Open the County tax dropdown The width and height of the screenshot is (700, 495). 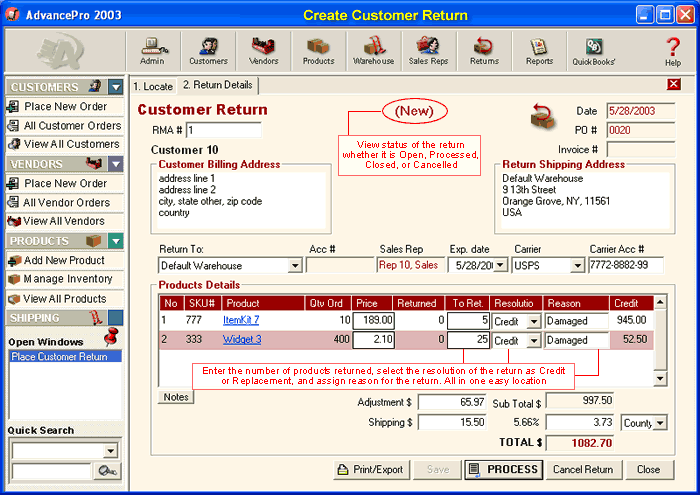coord(660,422)
